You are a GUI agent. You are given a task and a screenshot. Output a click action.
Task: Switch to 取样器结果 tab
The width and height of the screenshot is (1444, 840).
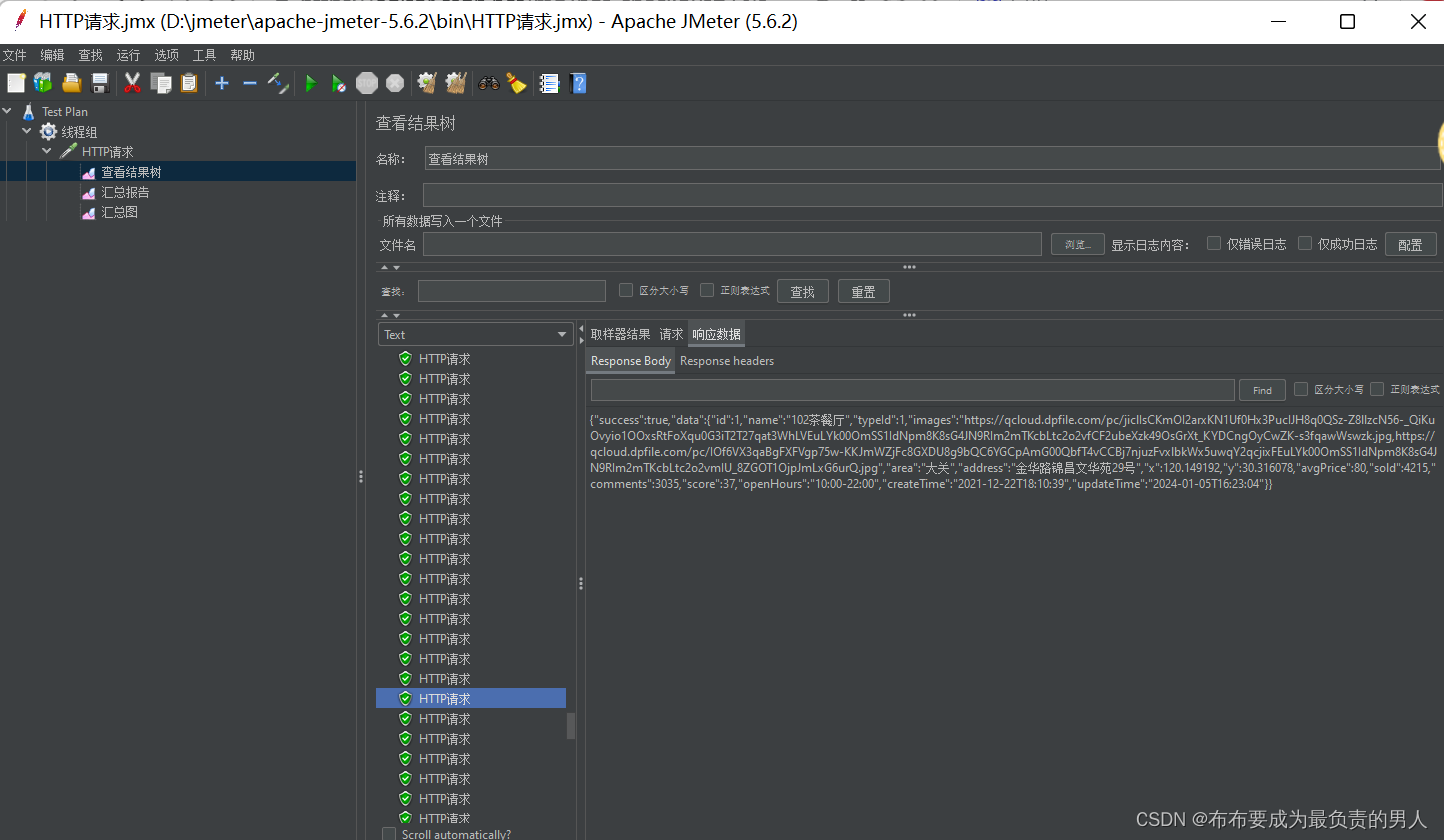[x=620, y=334]
